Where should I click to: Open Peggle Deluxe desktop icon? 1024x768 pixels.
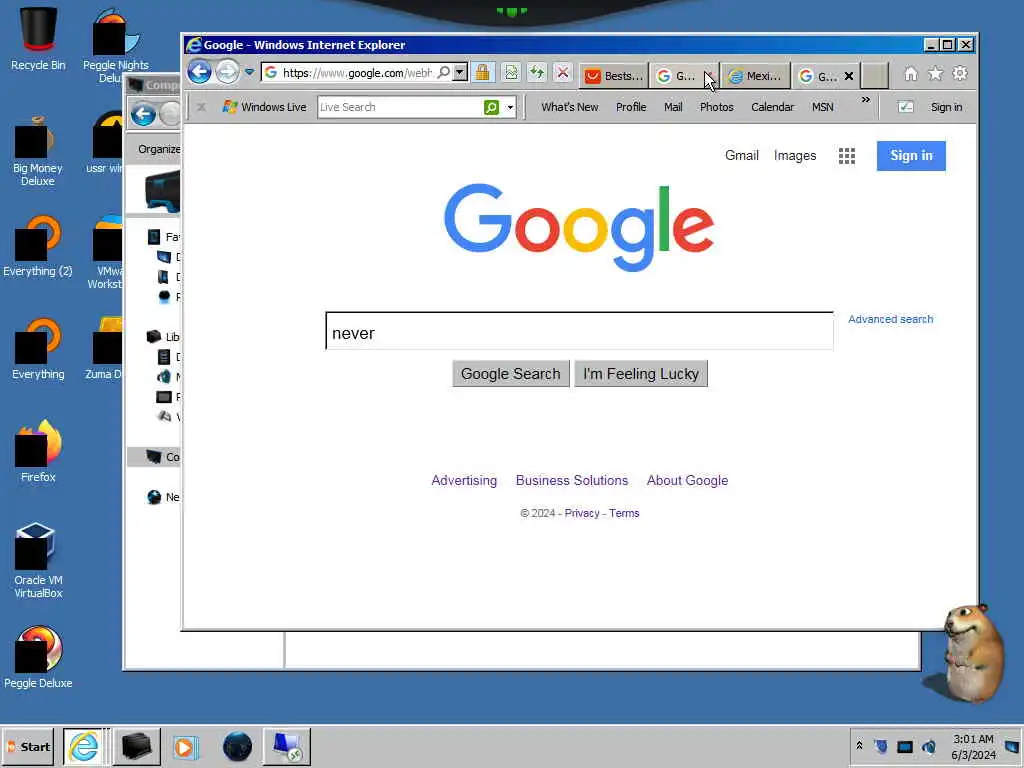click(38, 658)
